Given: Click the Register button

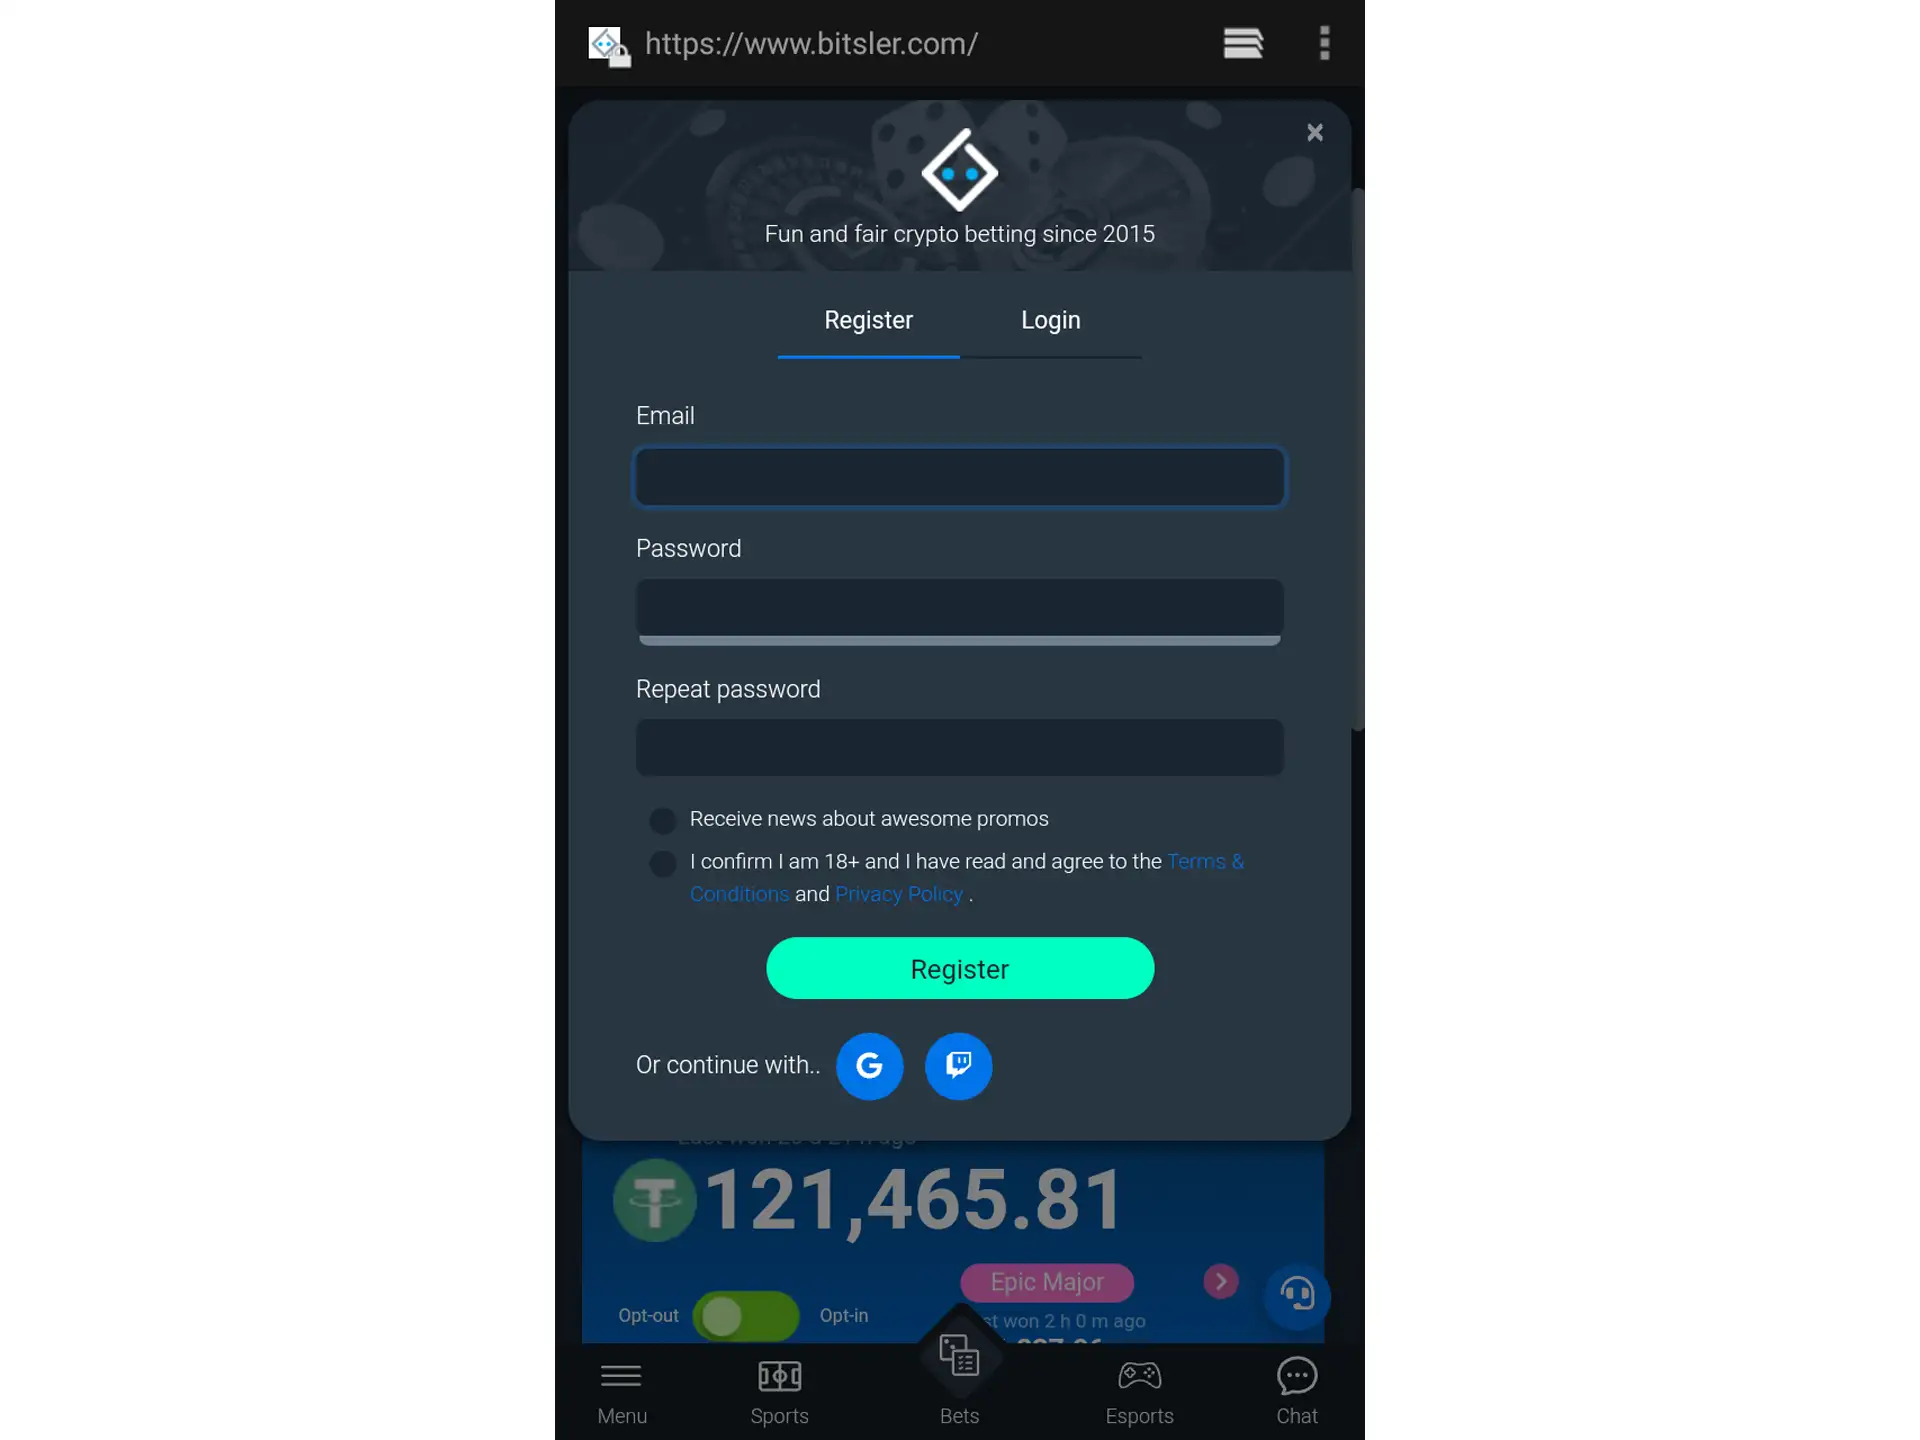Looking at the screenshot, I should point(960,968).
